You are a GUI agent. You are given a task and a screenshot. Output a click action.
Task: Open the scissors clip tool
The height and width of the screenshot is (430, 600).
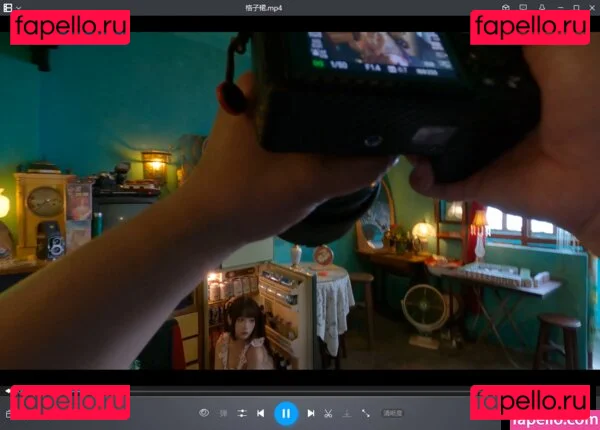pyautogui.click(x=328, y=412)
